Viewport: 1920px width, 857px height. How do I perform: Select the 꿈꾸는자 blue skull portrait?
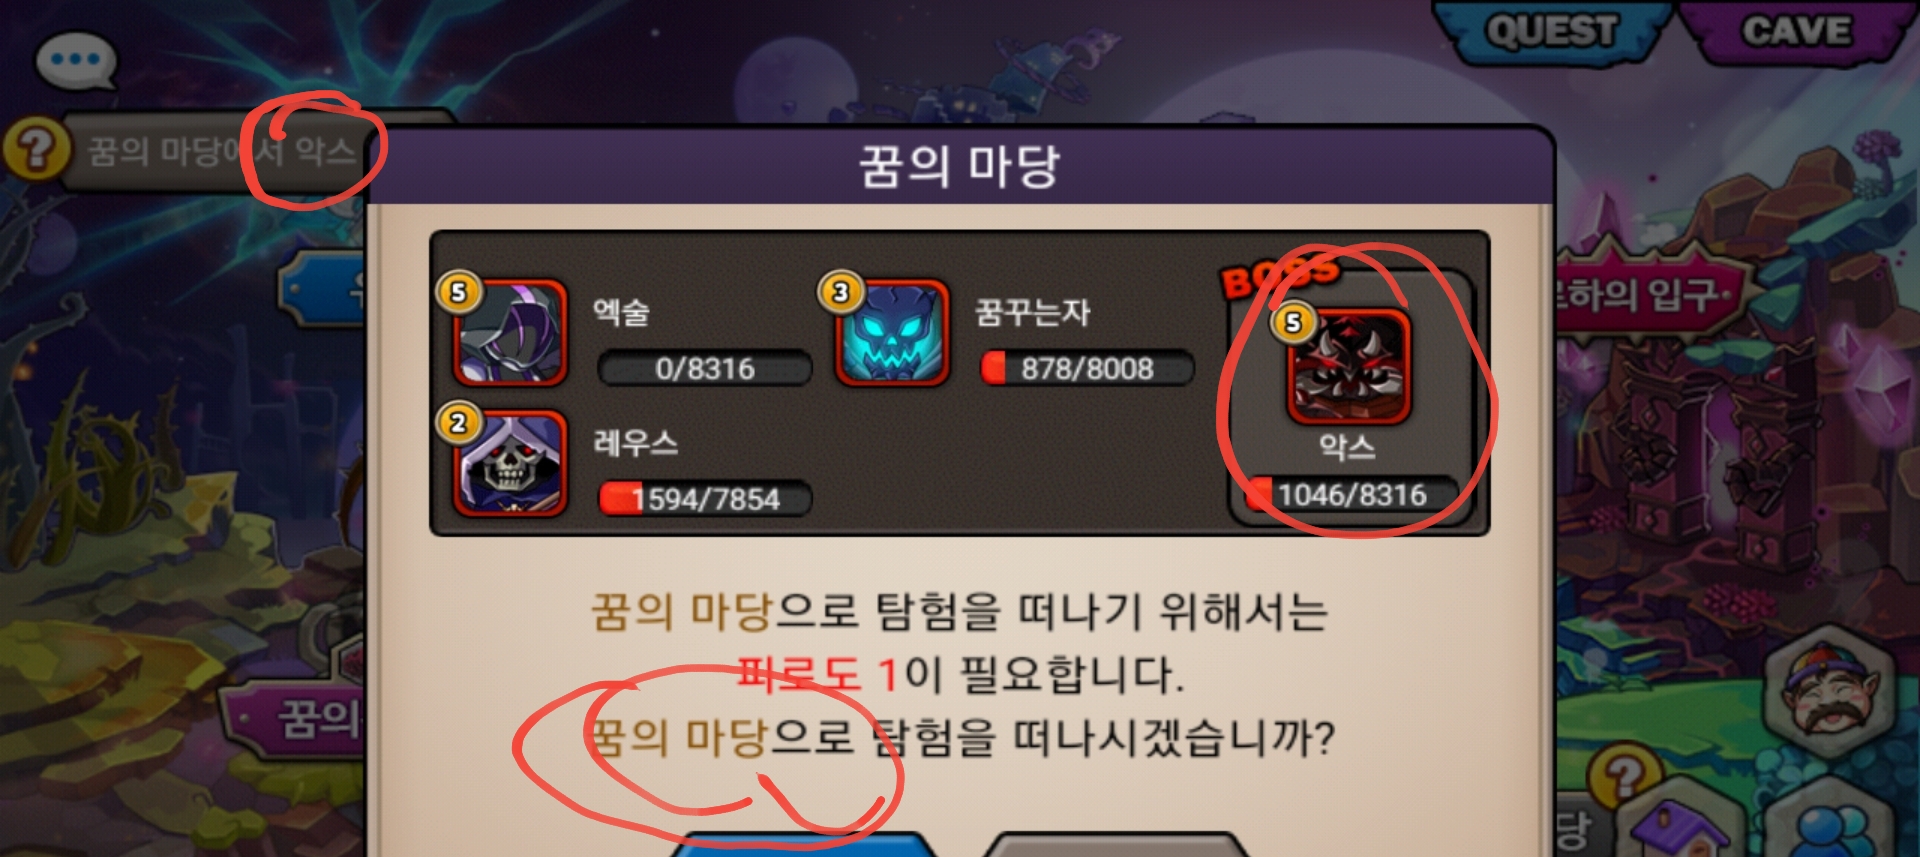click(x=892, y=333)
